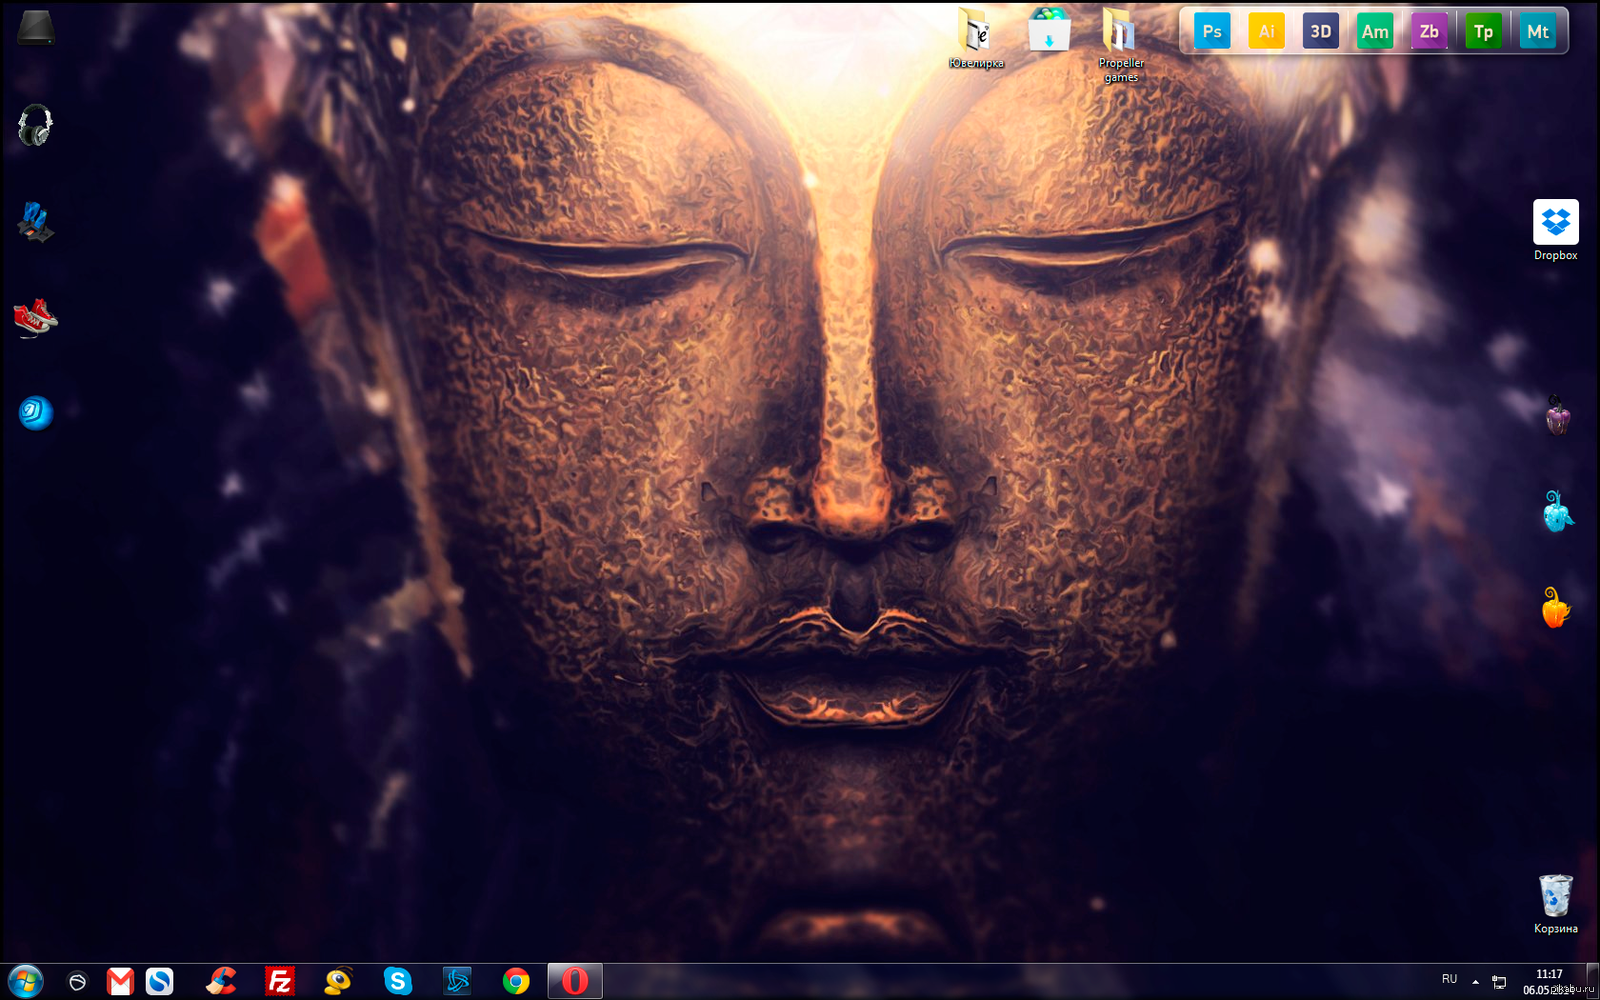Click the red sneakers desktop icon
The width and height of the screenshot is (1600, 1000).
36,318
